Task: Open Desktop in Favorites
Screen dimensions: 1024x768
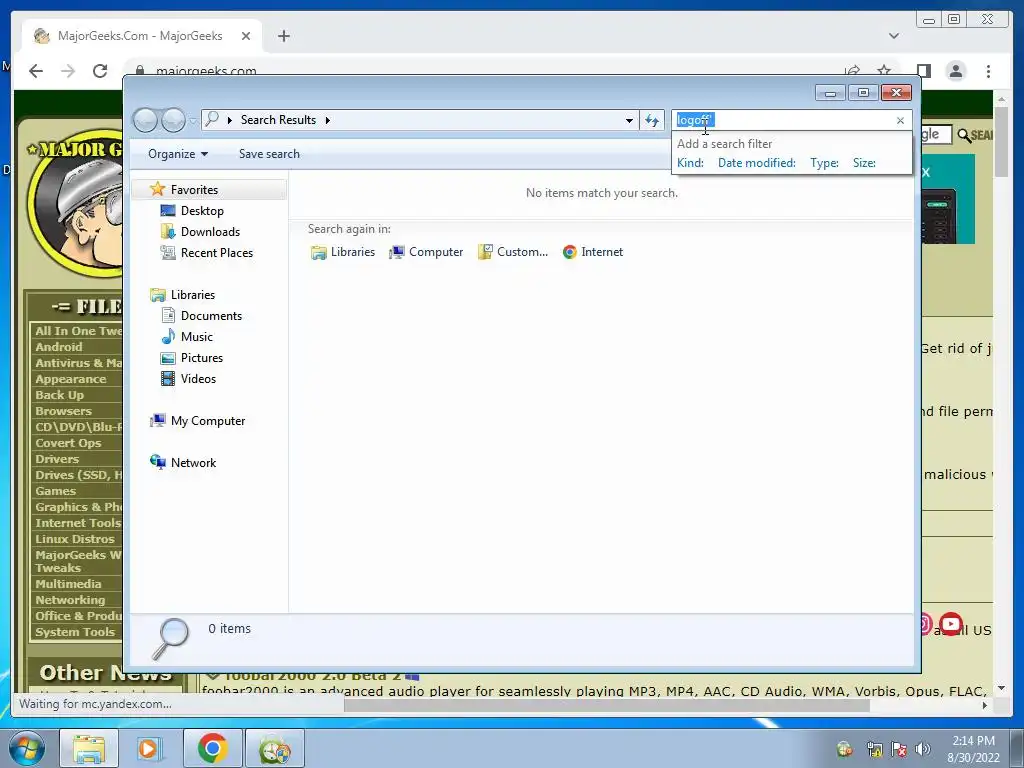Action: (x=202, y=210)
